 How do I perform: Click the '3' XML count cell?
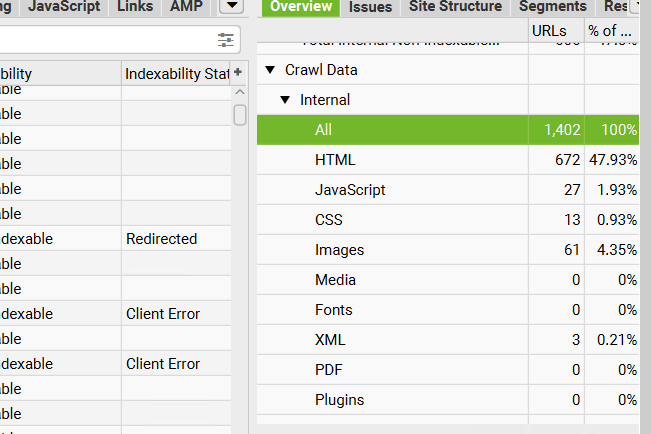point(556,340)
